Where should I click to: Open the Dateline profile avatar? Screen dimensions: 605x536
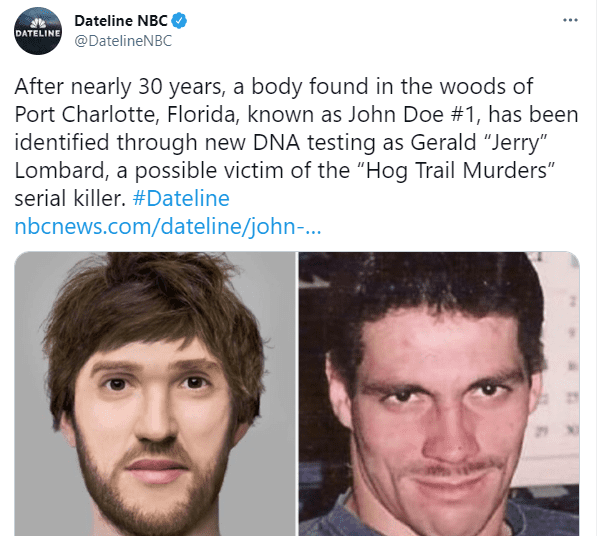(38, 31)
